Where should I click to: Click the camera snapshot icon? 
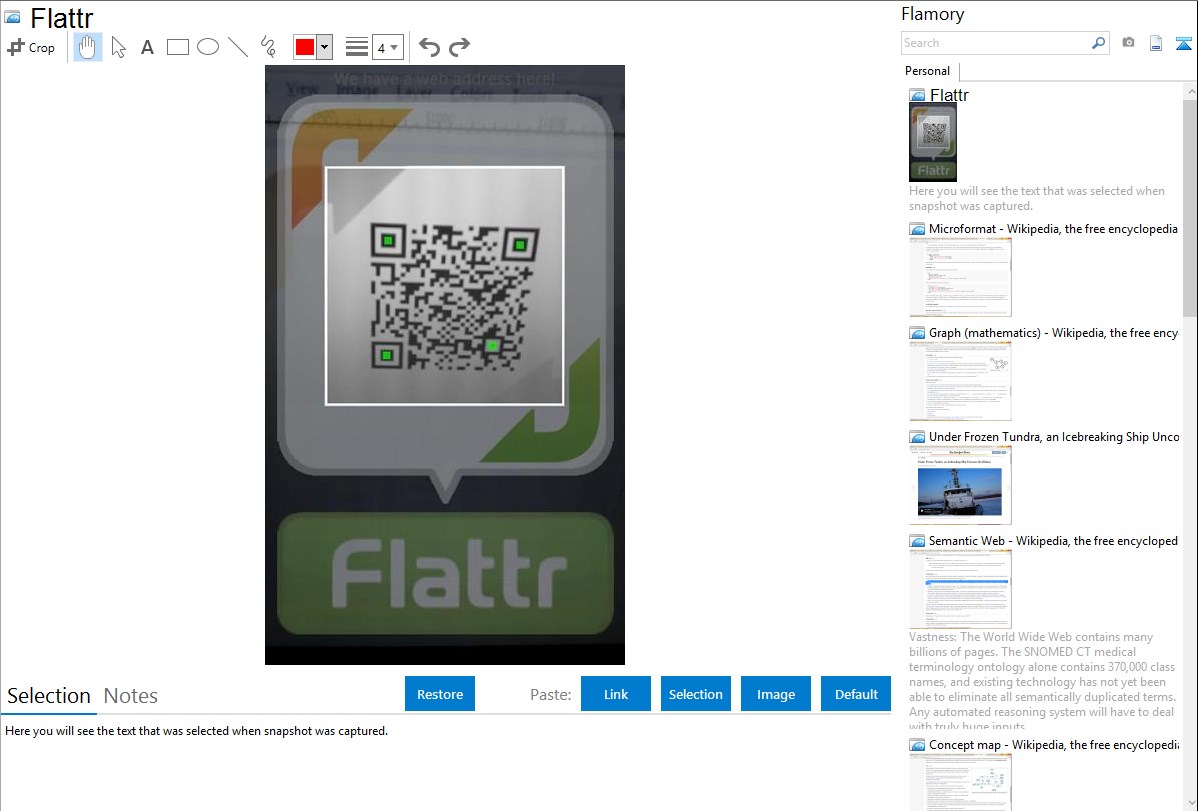1128,43
